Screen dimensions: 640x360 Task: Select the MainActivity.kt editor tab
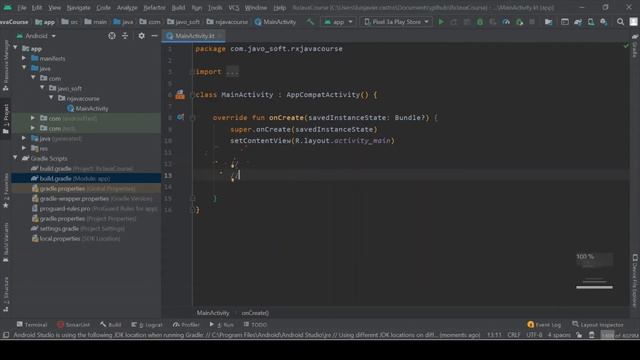tap(194, 36)
